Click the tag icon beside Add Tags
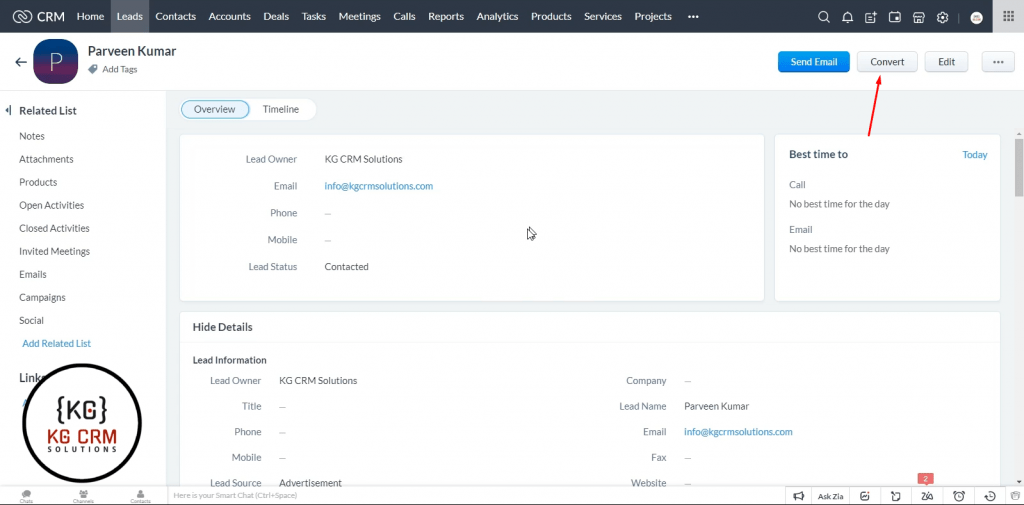Image resolution: width=1024 pixels, height=505 pixels. pos(93,69)
